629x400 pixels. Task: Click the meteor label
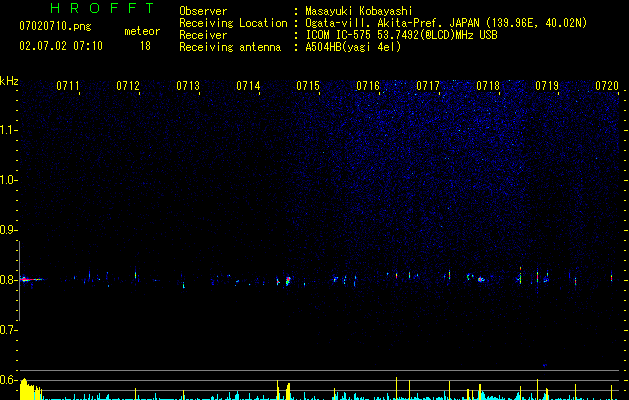[142, 31]
